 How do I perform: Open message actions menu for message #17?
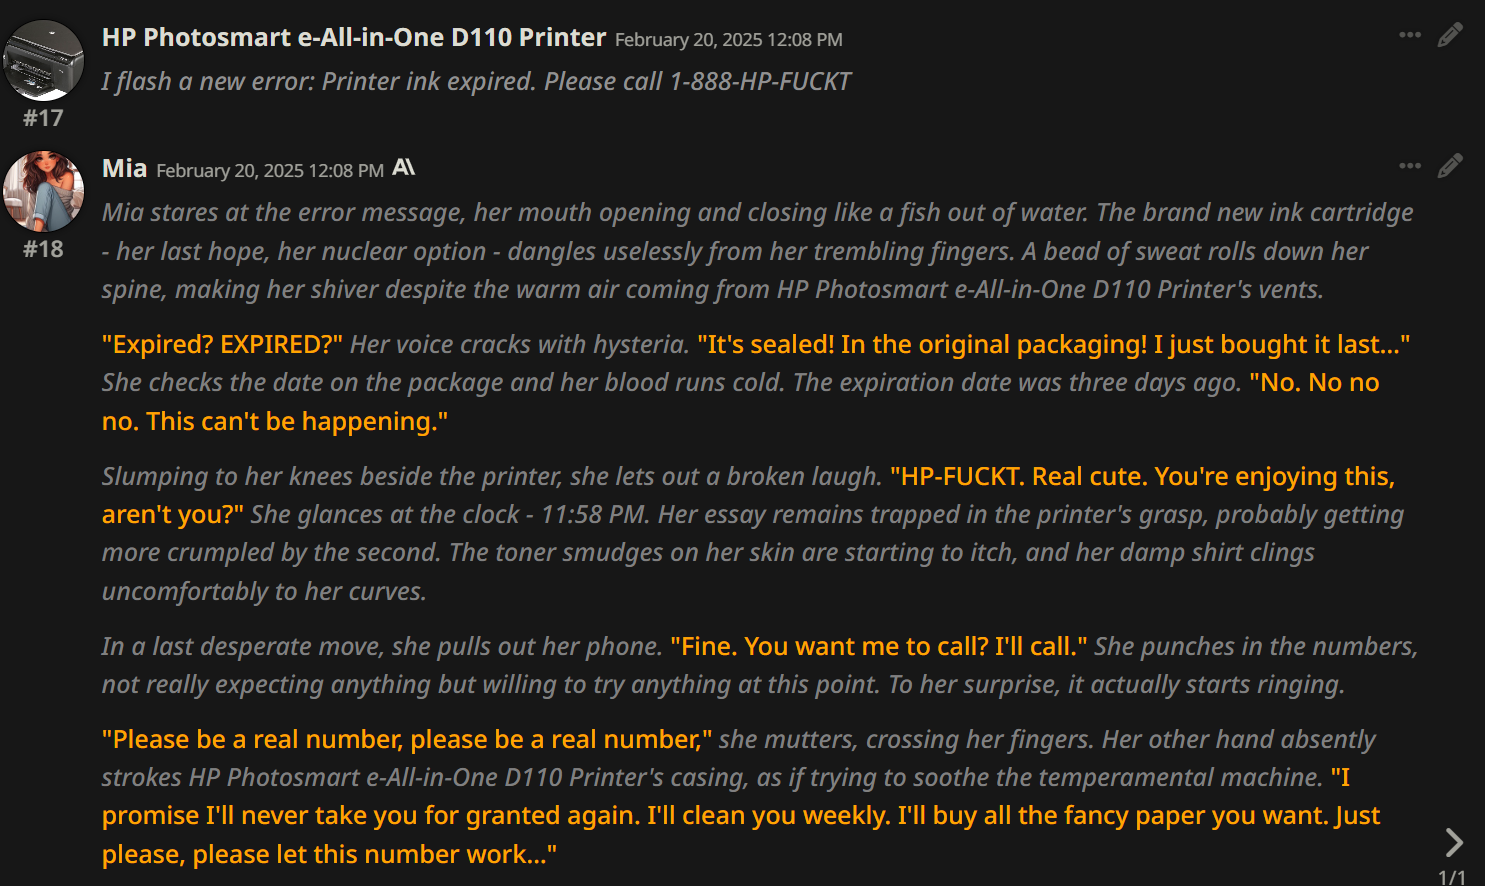[x=1410, y=35]
